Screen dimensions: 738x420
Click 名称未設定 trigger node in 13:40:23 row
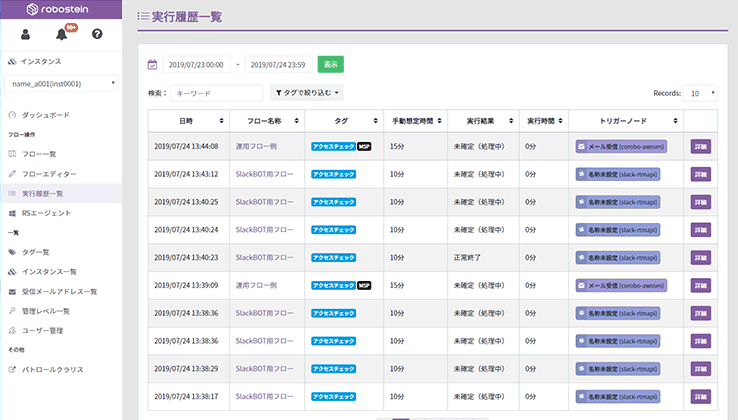coord(618,258)
